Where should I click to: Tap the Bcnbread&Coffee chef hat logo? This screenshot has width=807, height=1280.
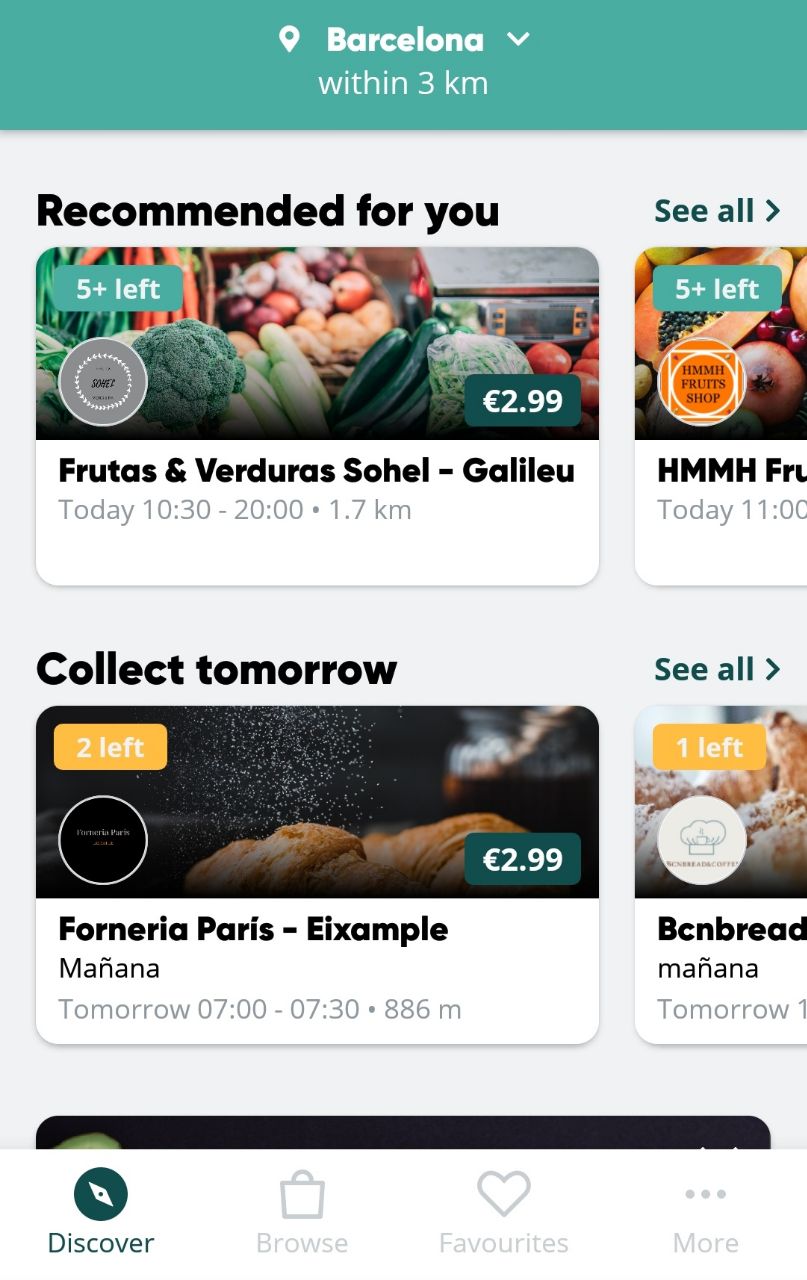pyautogui.click(x=702, y=840)
